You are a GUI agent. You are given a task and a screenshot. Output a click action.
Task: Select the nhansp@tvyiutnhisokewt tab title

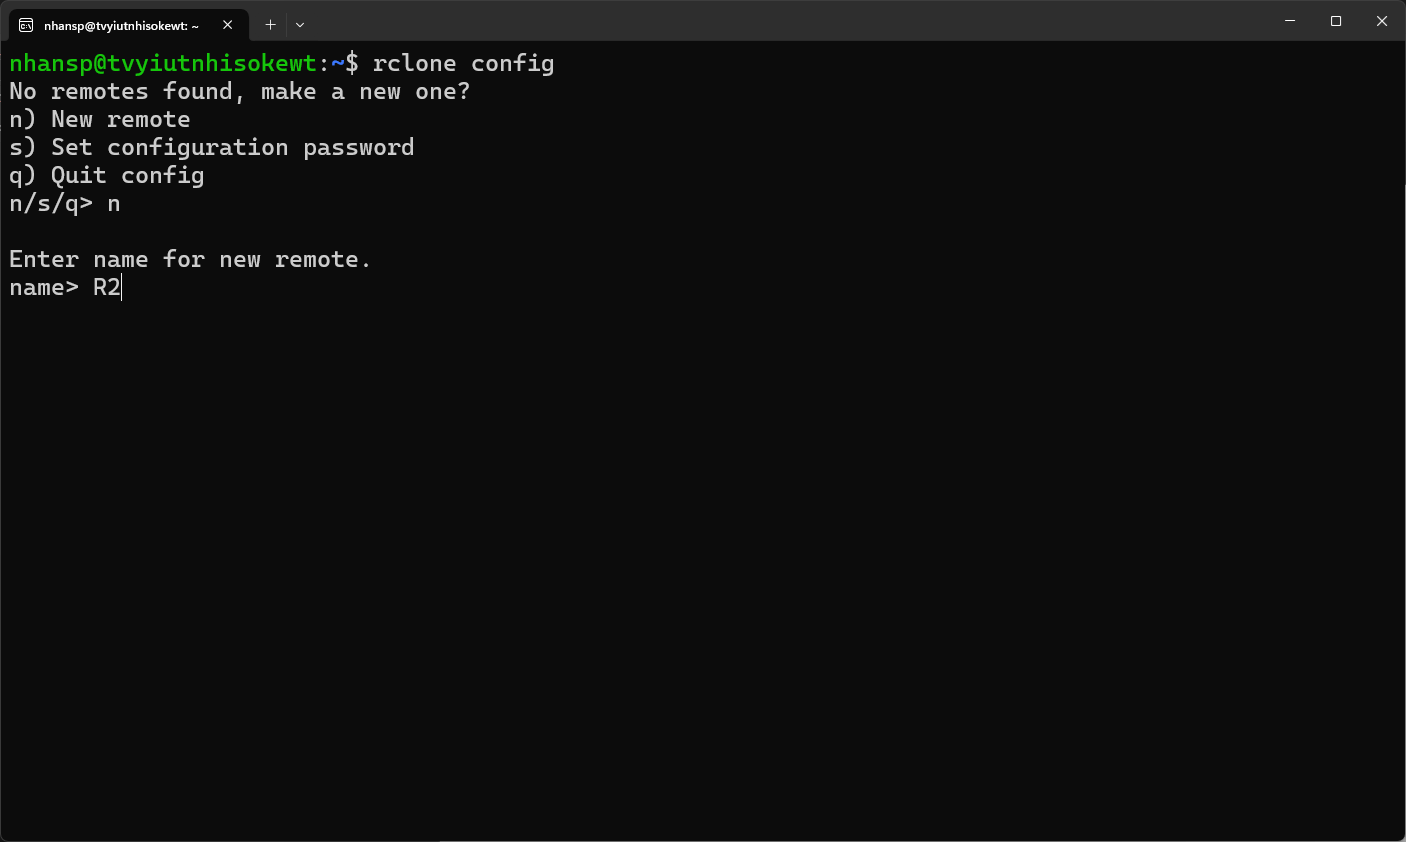pos(121,26)
